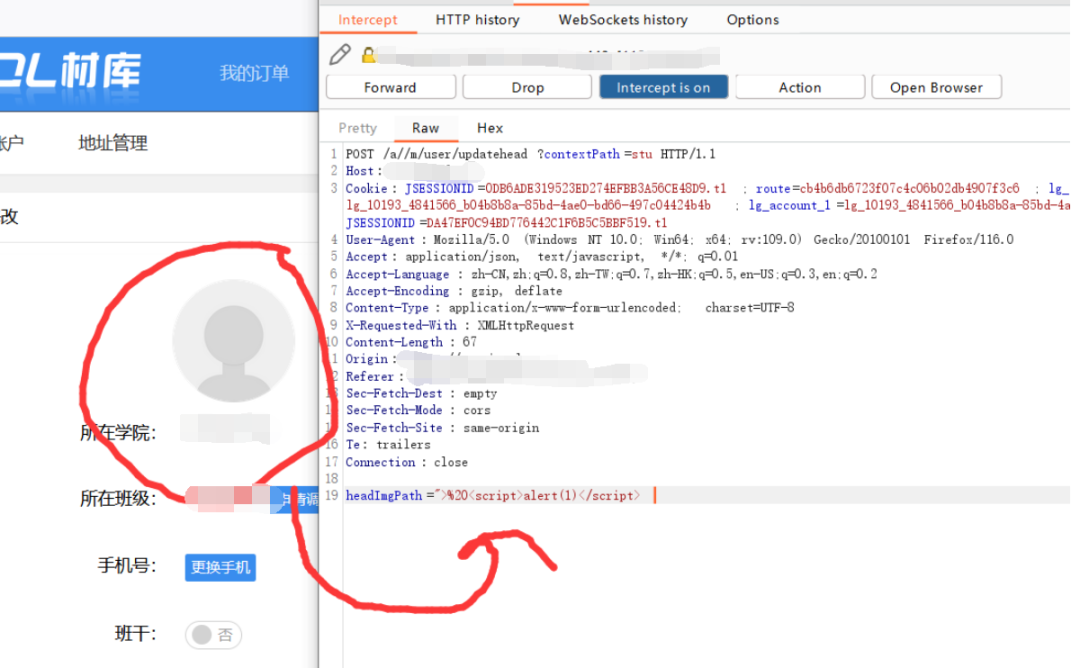
Task: Select the Raw view tab
Action: [x=426, y=128]
